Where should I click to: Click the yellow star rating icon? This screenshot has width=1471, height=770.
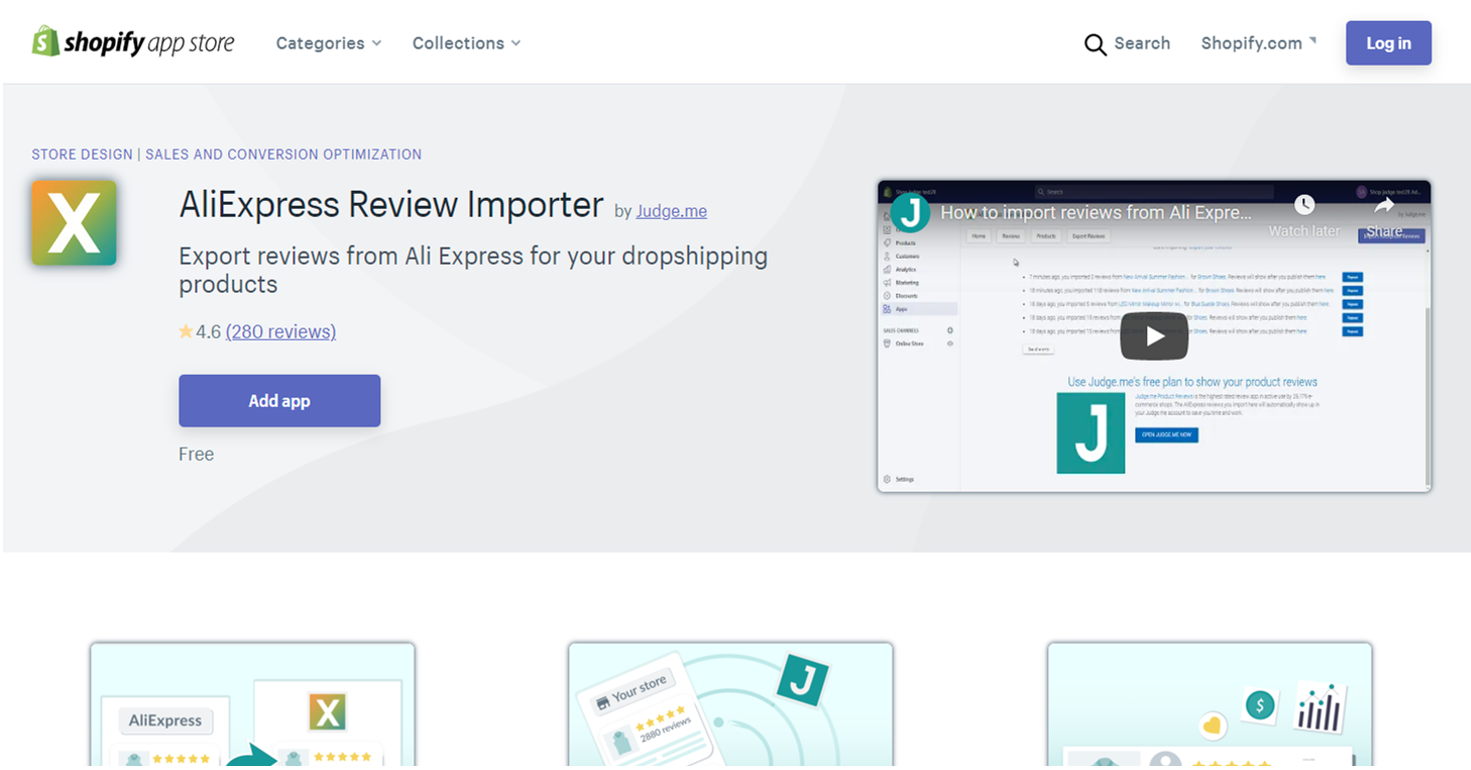tap(186, 332)
